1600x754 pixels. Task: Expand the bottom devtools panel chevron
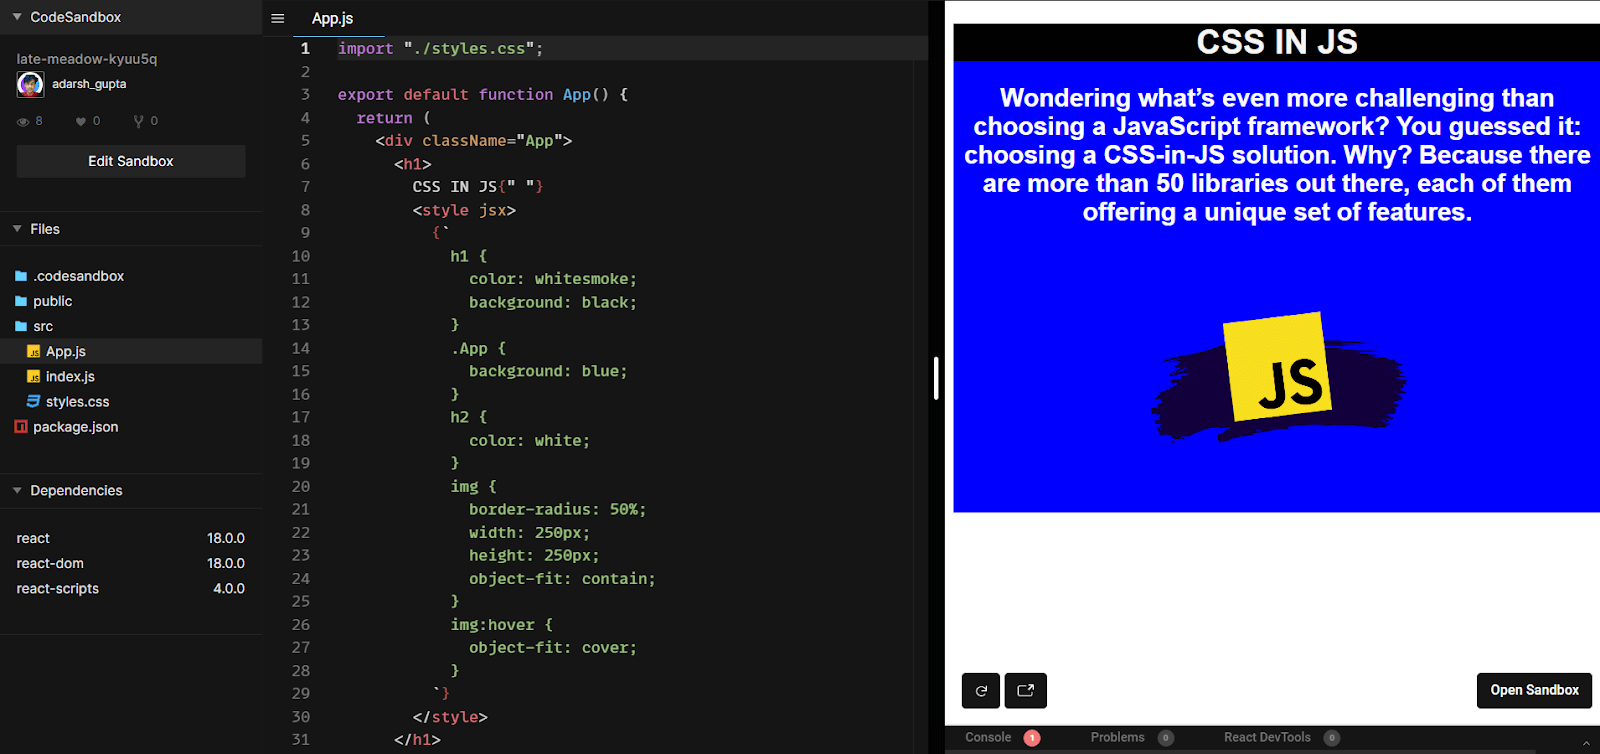pos(1586,742)
